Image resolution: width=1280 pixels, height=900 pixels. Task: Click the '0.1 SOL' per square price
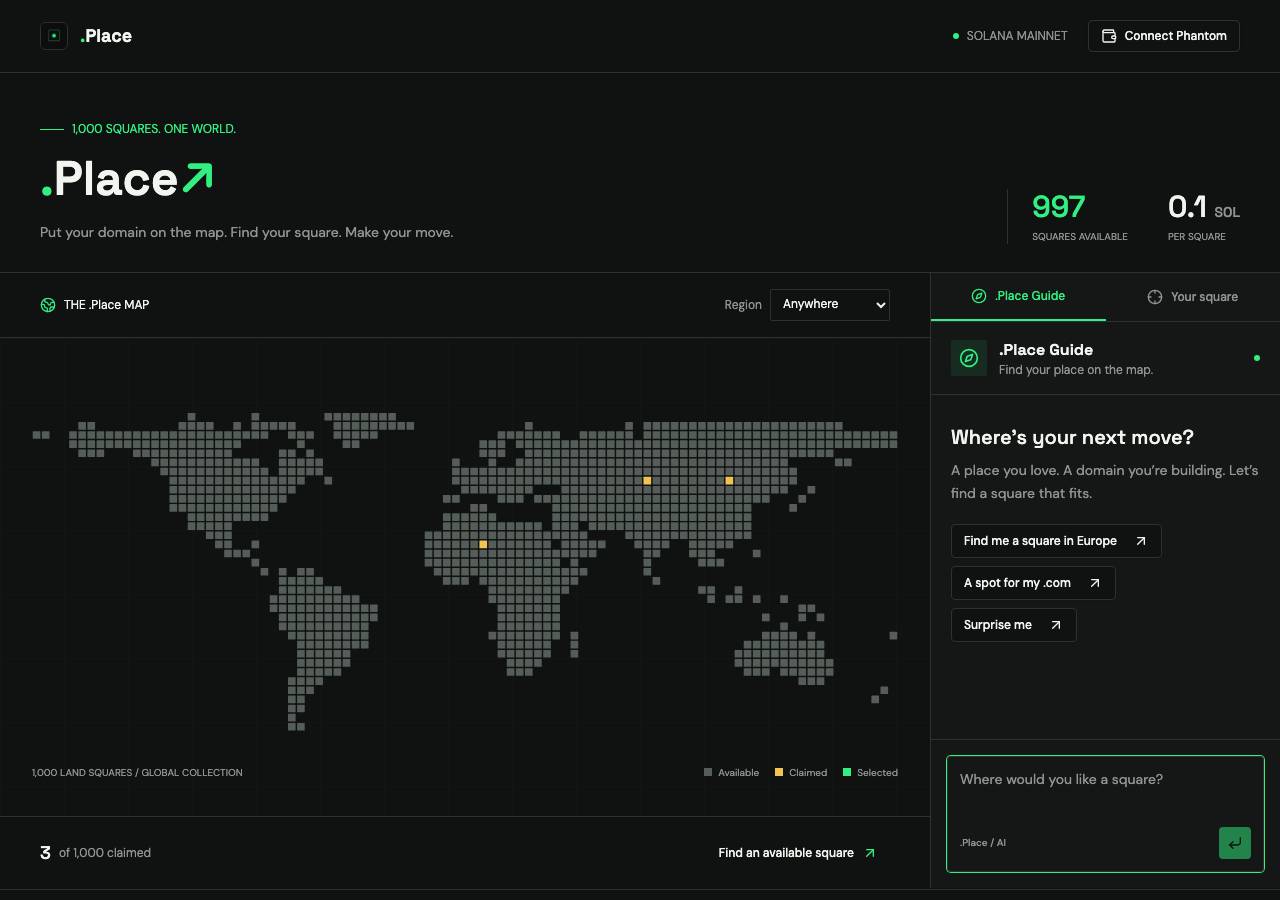[1204, 207]
